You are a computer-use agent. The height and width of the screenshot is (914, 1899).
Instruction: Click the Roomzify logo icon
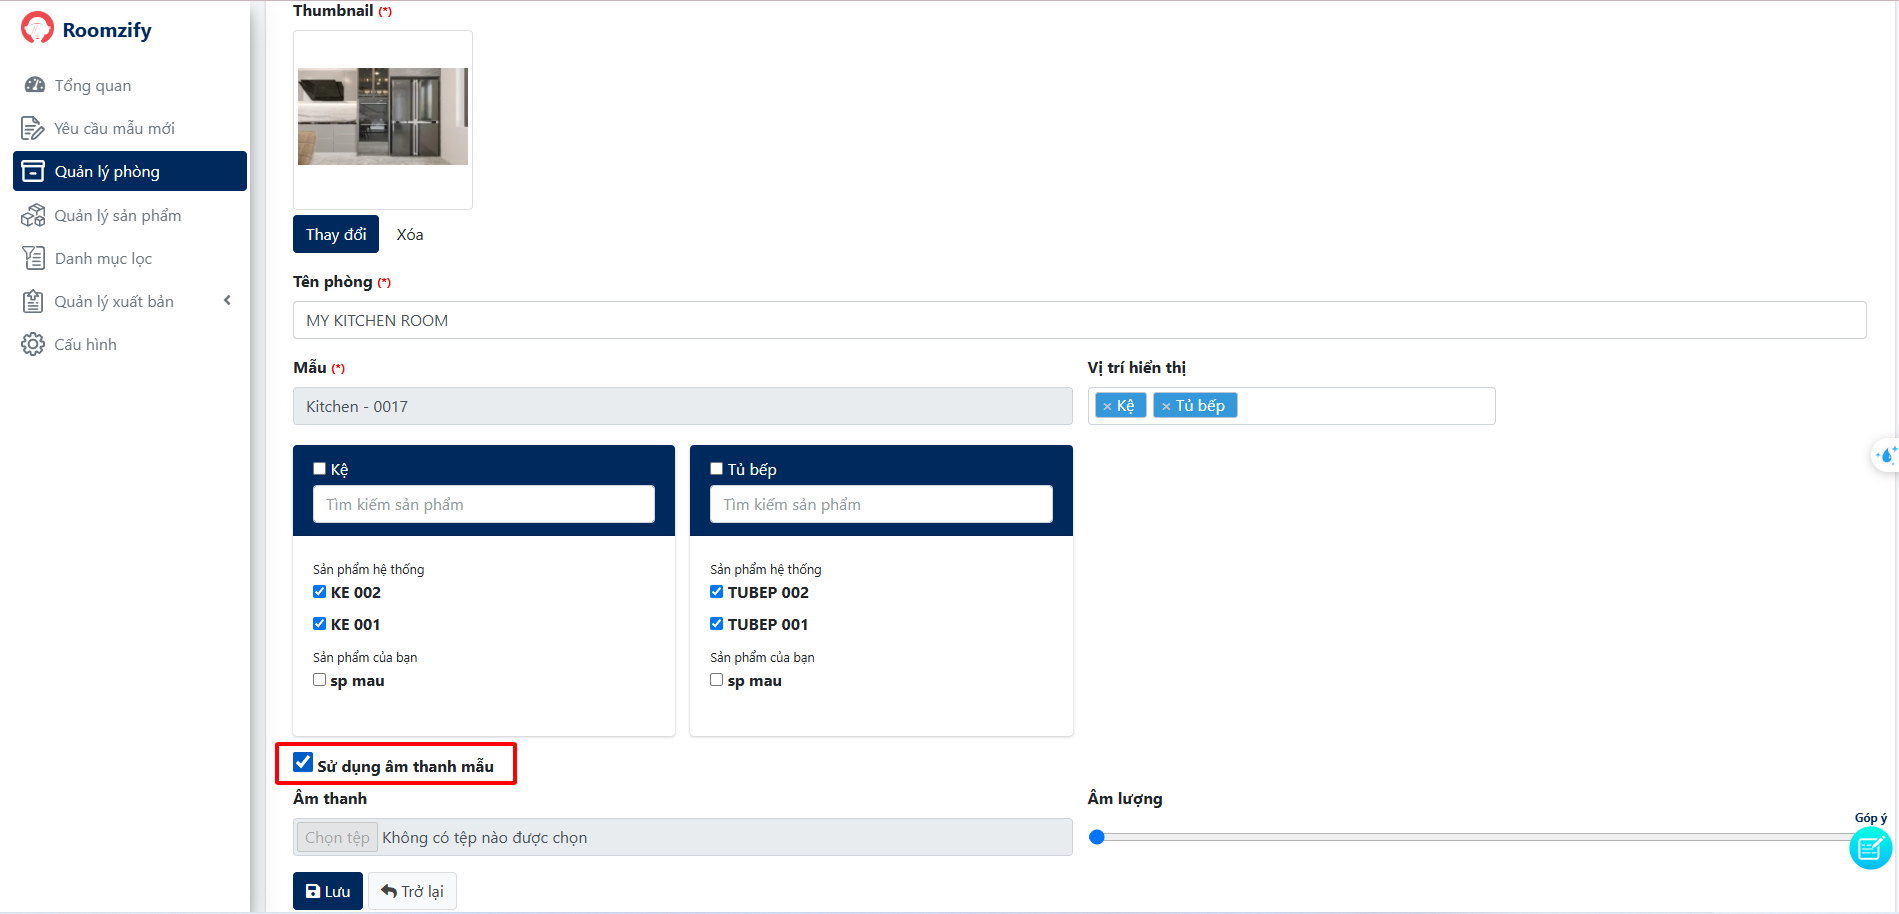(x=37, y=28)
